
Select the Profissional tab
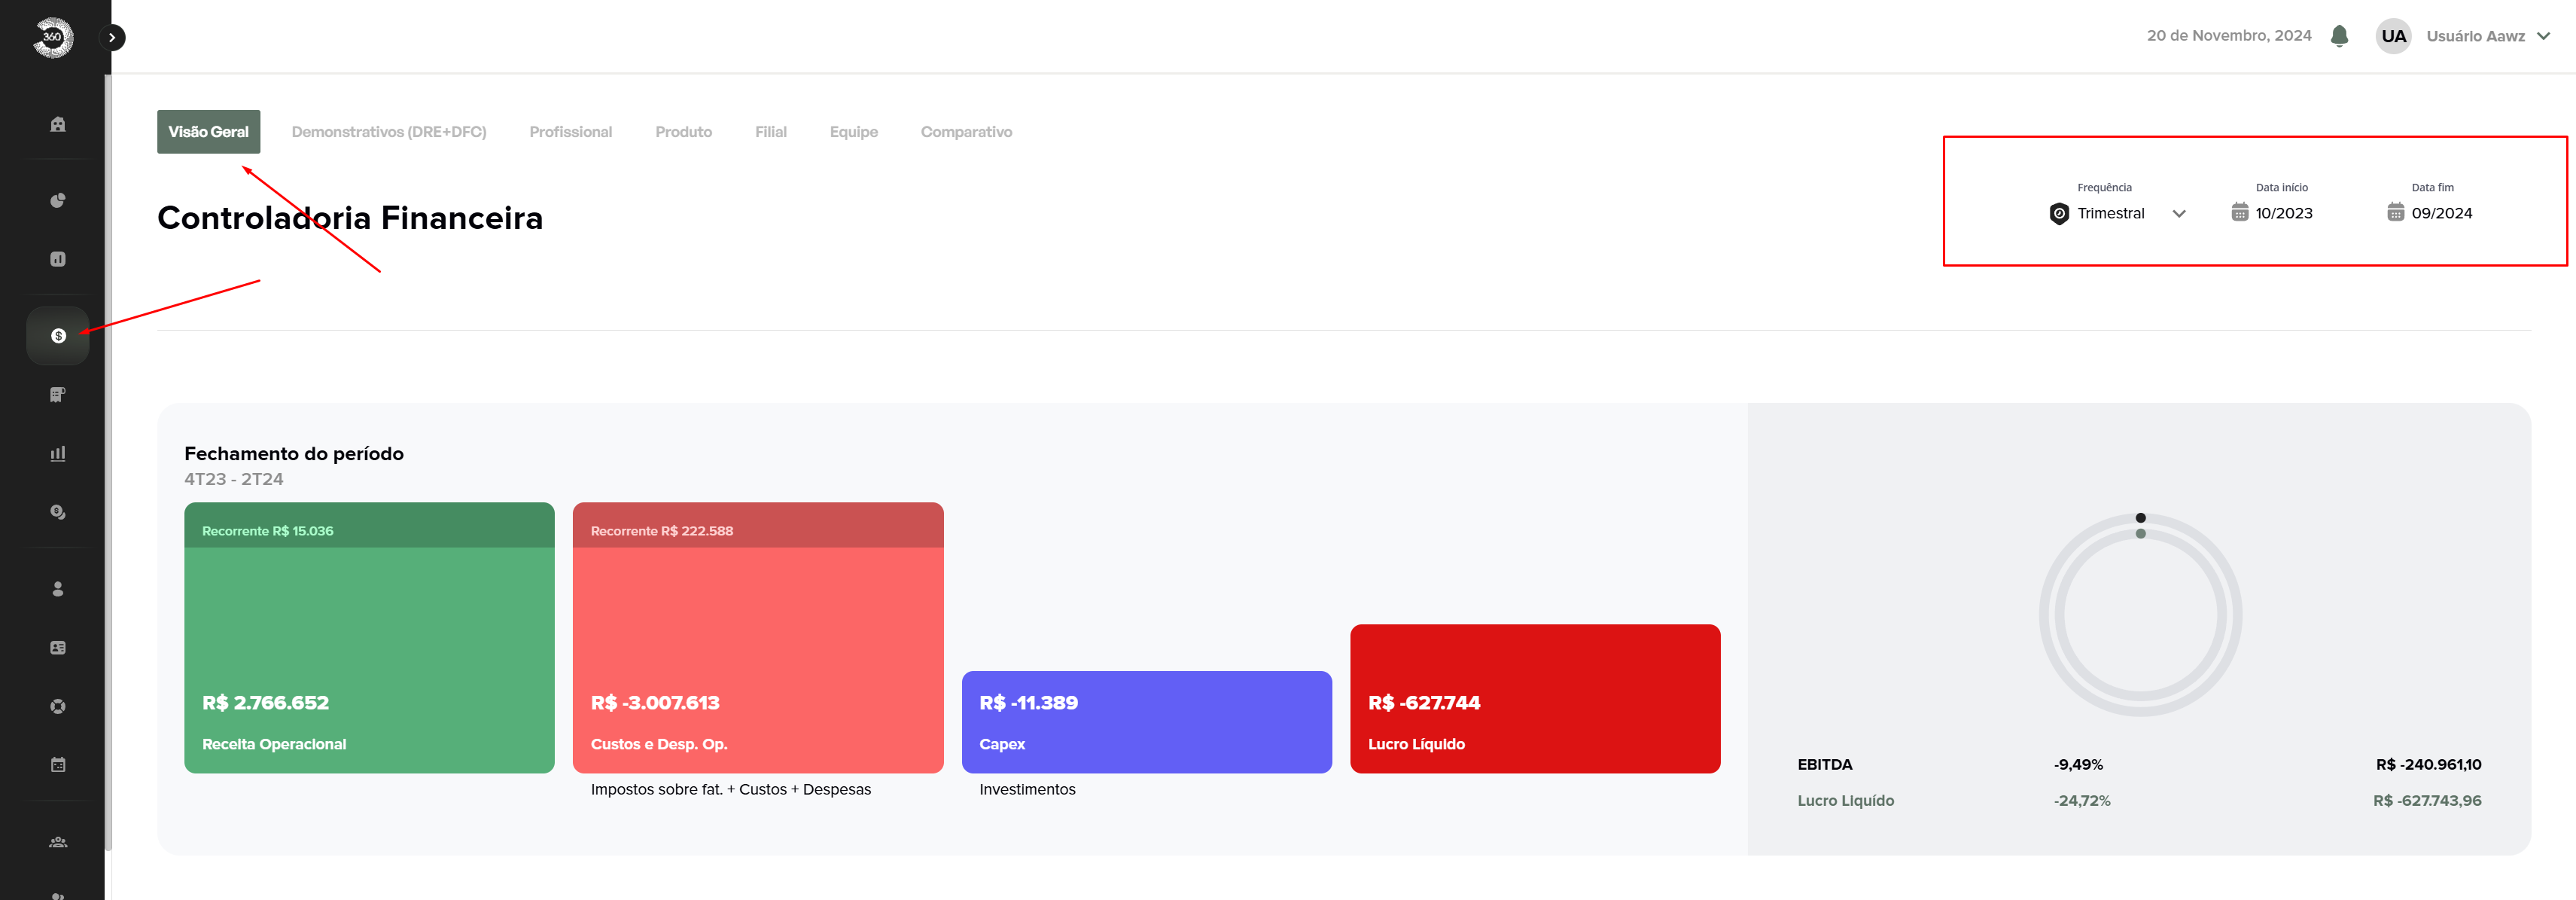pyautogui.click(x=570, y=132)
